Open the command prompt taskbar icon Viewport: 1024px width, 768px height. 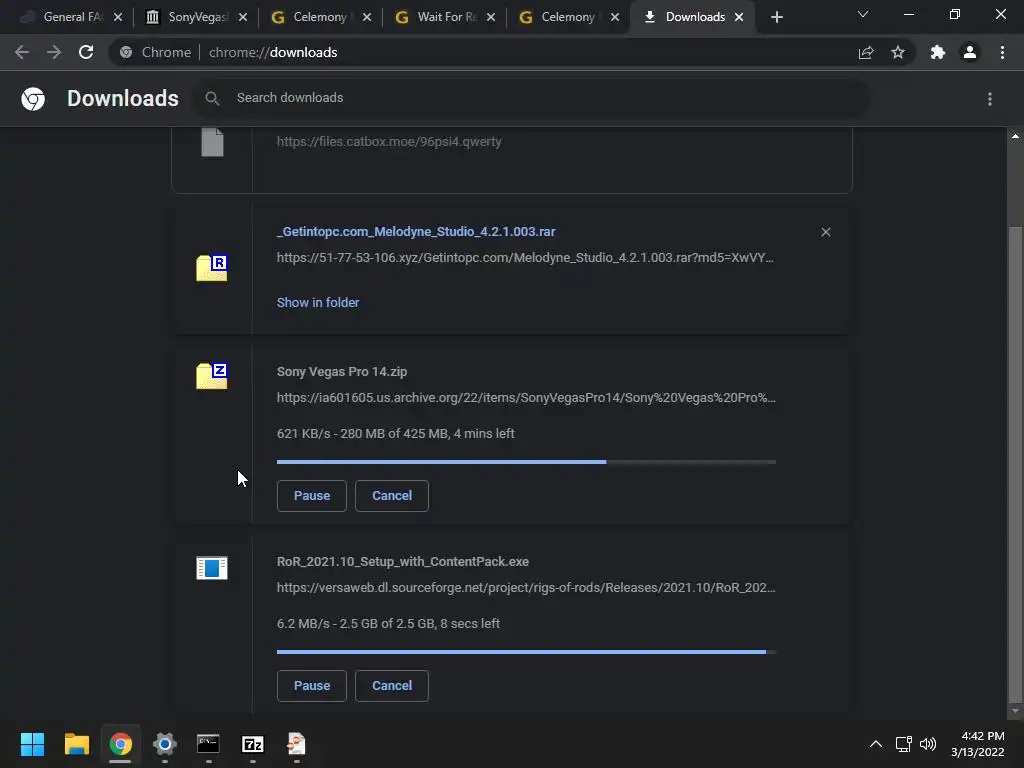(208, 744)
